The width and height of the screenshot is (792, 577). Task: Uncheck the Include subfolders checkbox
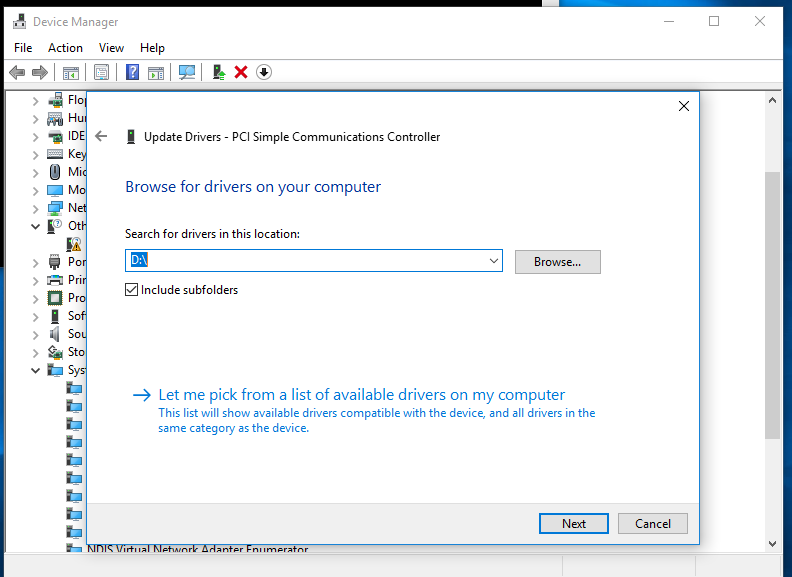point(132,290)
